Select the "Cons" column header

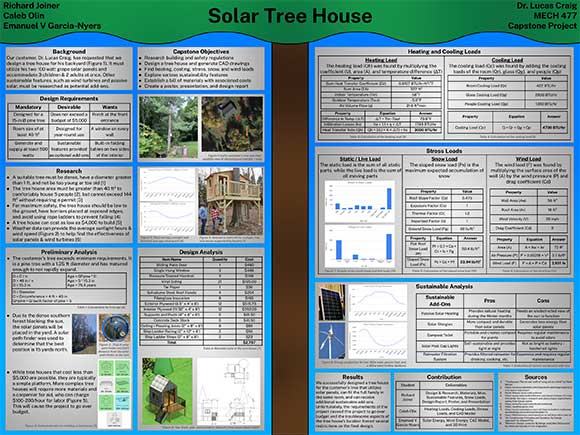(543, 300)
